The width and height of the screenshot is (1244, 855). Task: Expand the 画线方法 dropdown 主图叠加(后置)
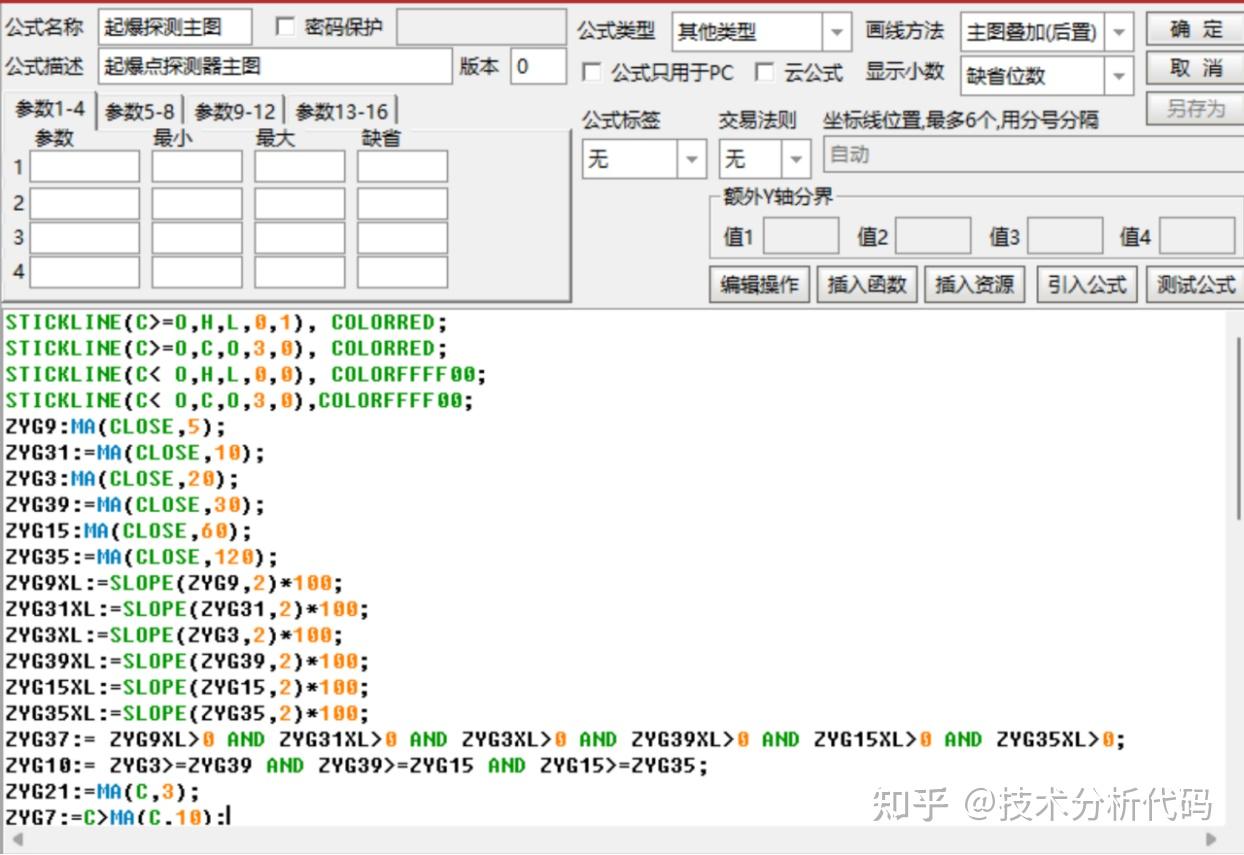pyautogui.click(x=1047, y=32)
